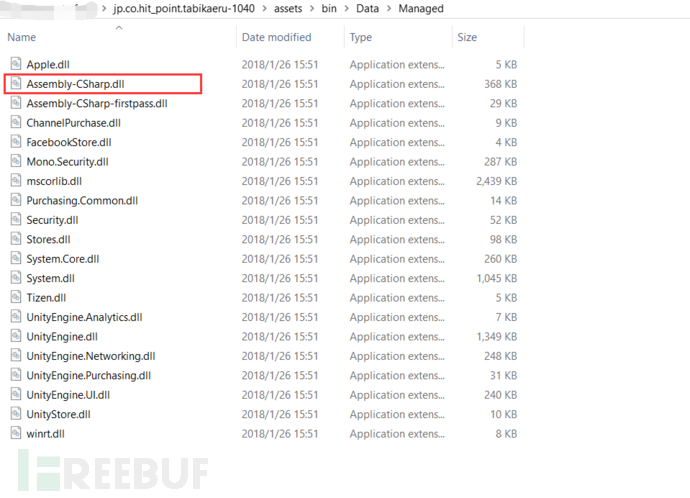Select the Assembly-CSharp-firstpass.dll file name
690x498 pixels.
pyautogui.click(x=97, y=103)
